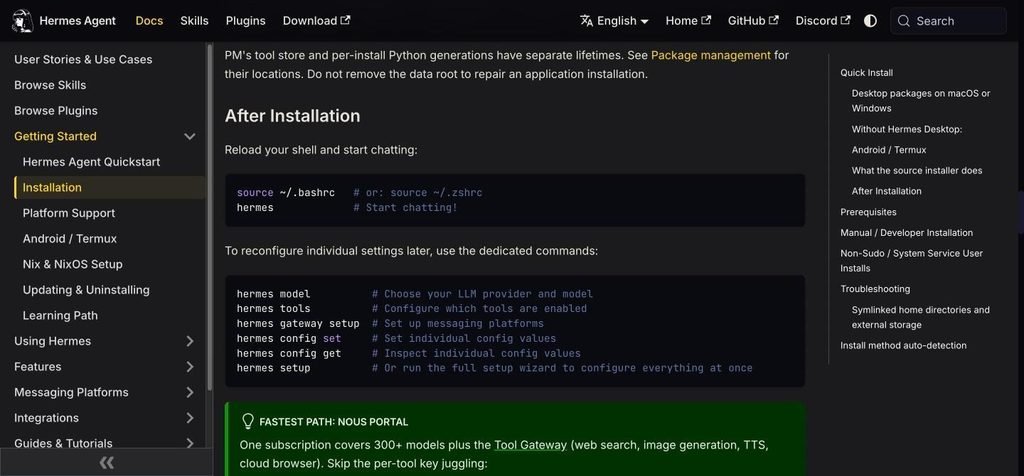Open Features sidebar category
The height and width of the screenshot is (476, 1024).
coord(38,366)
